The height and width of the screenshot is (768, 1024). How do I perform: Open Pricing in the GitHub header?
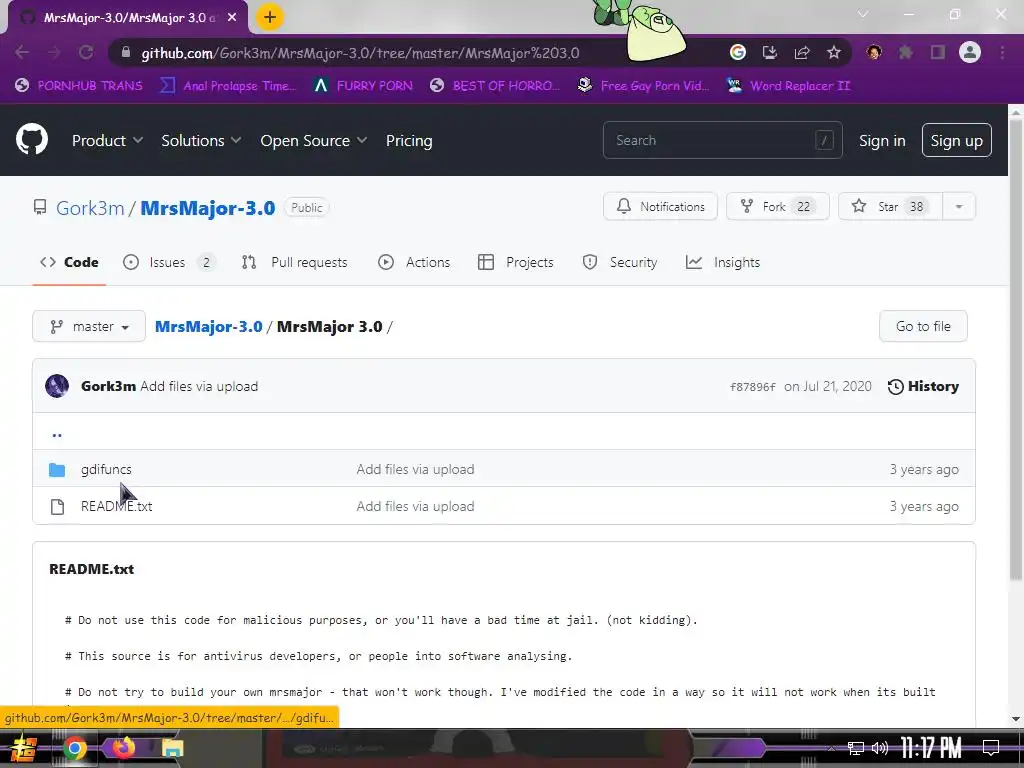409,140
